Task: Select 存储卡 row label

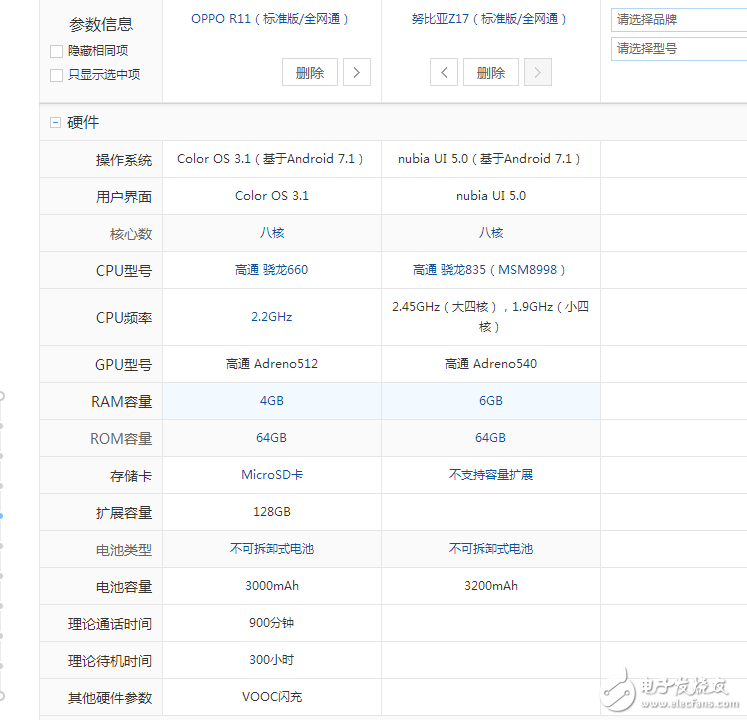Action: point(131,476)
